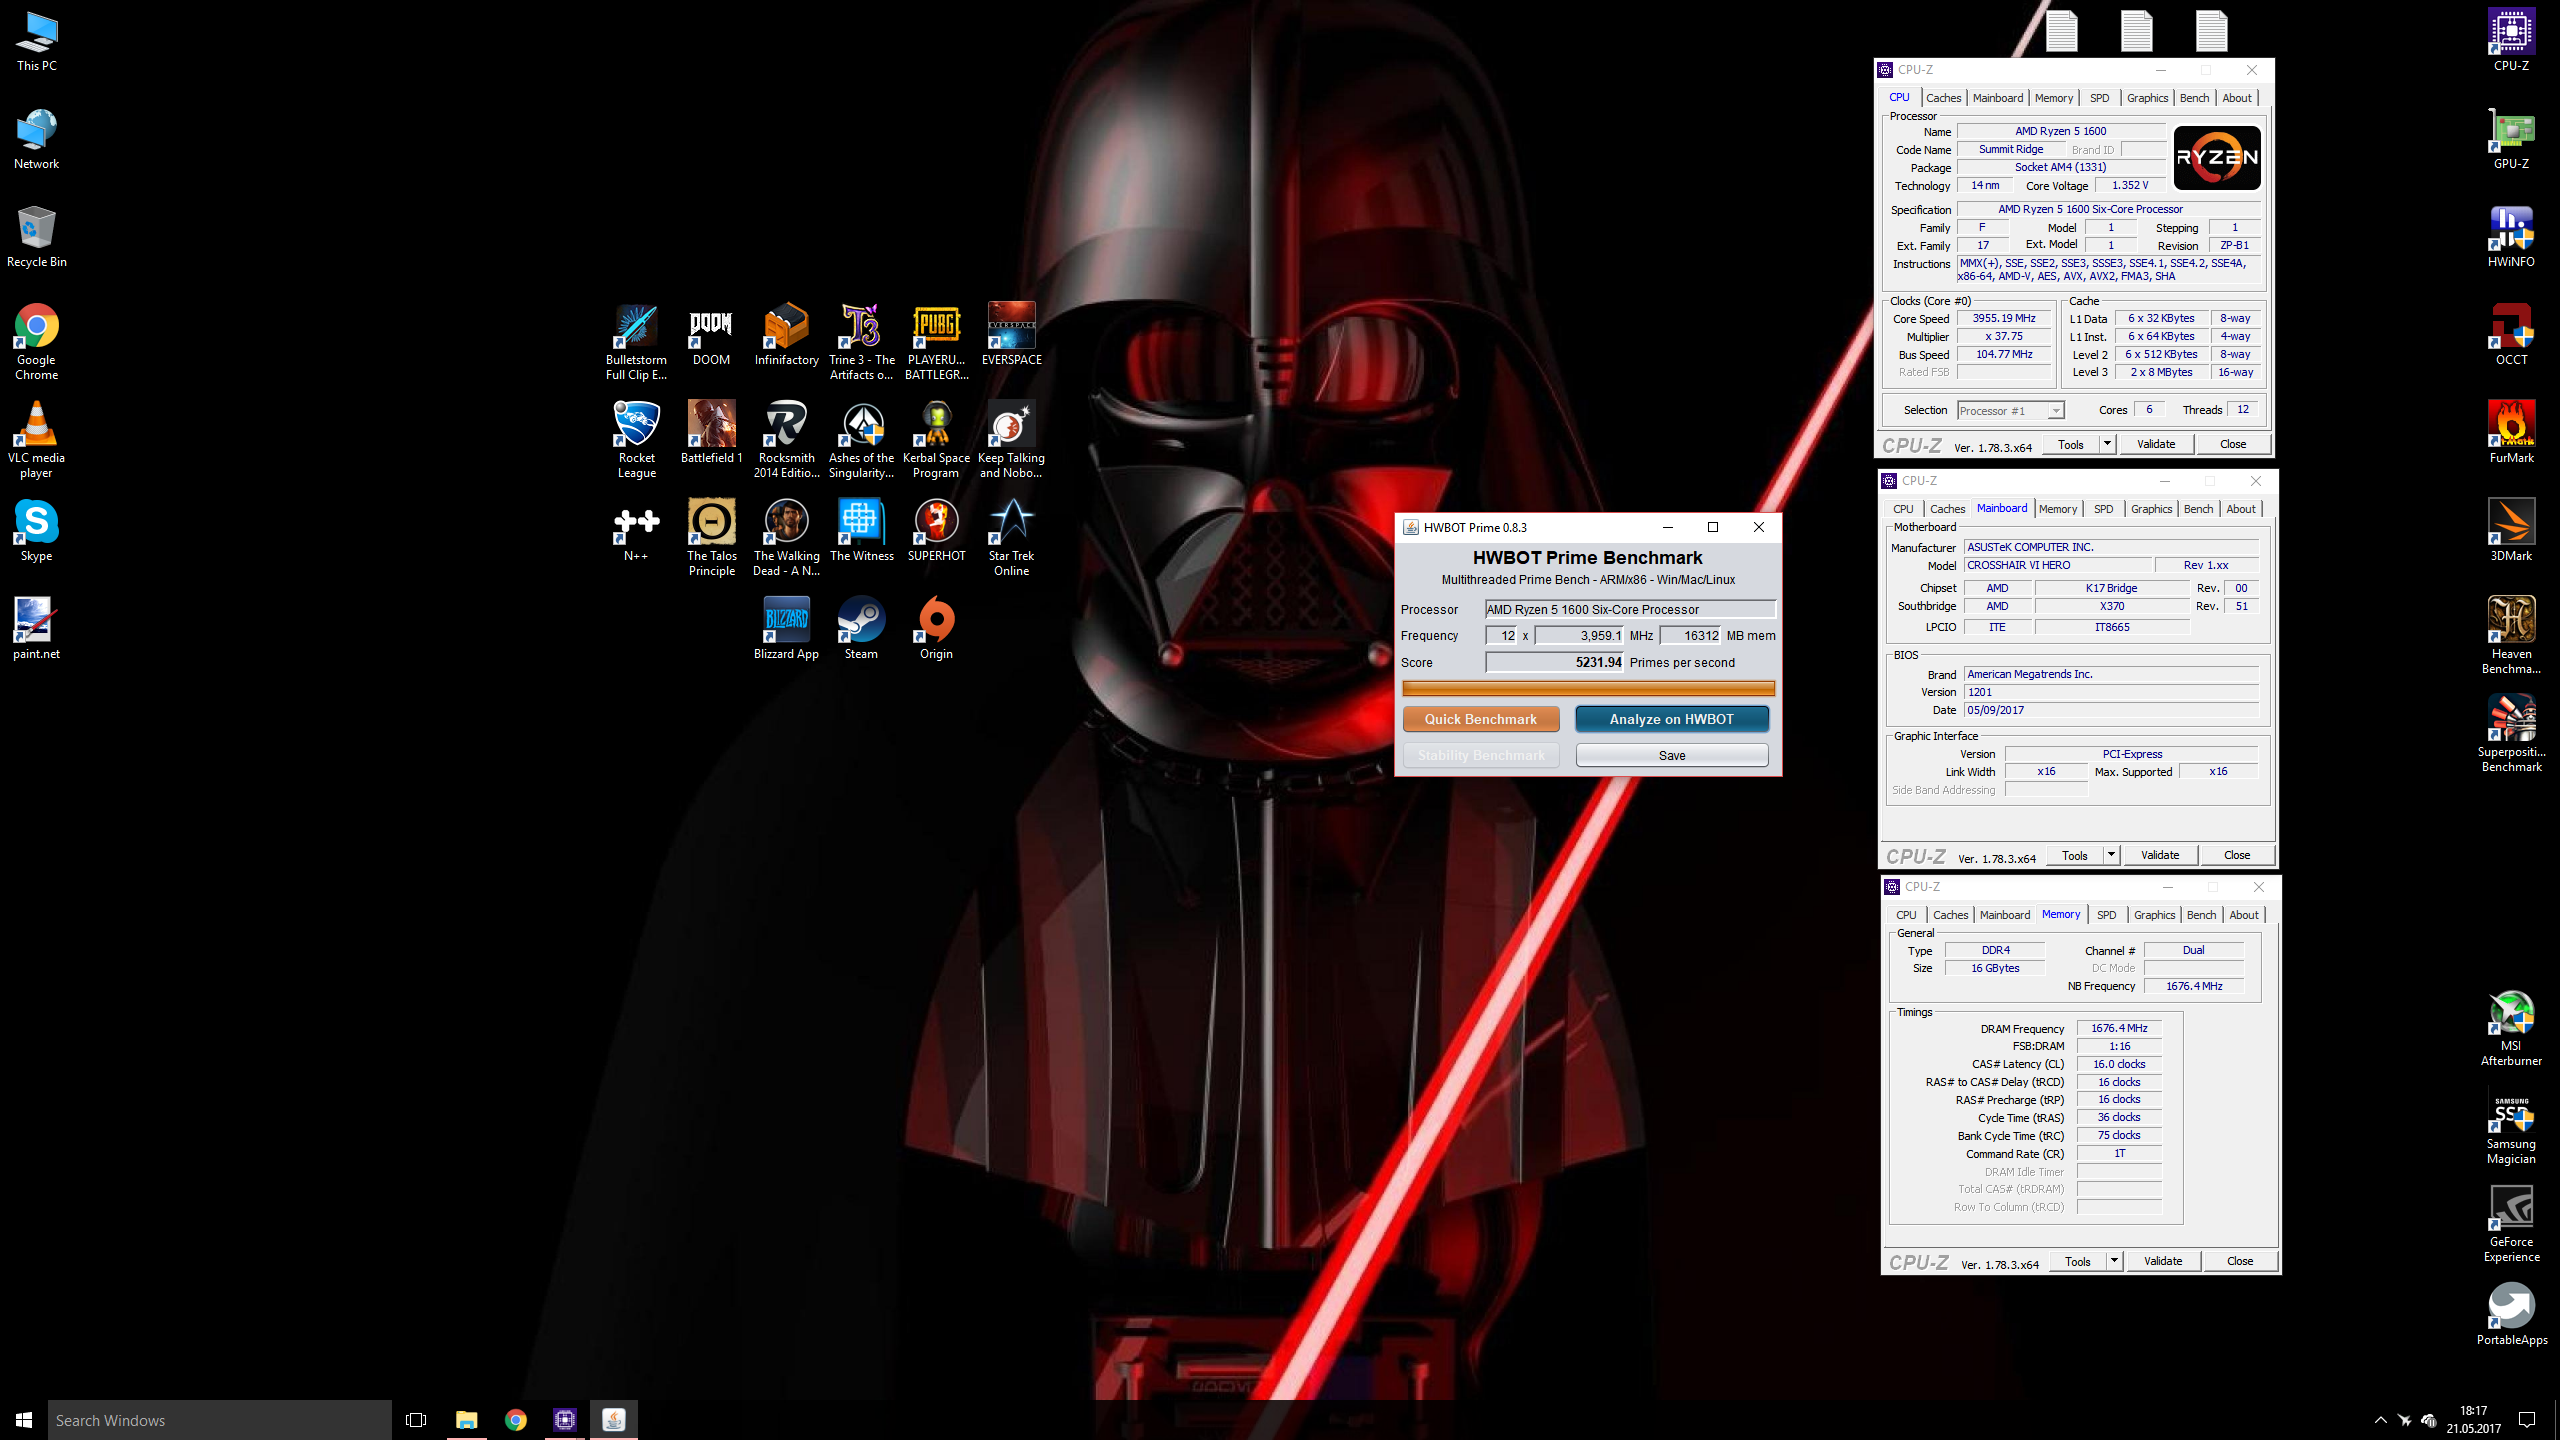Click Validate in top CPU-Z window

tap(2155, 444)
